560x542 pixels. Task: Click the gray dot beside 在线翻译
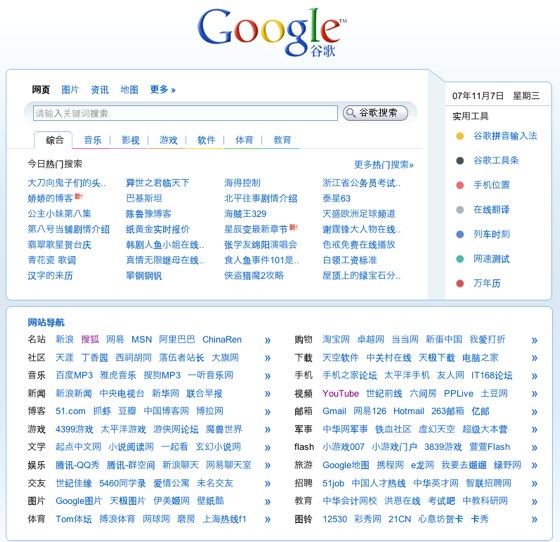460,210
